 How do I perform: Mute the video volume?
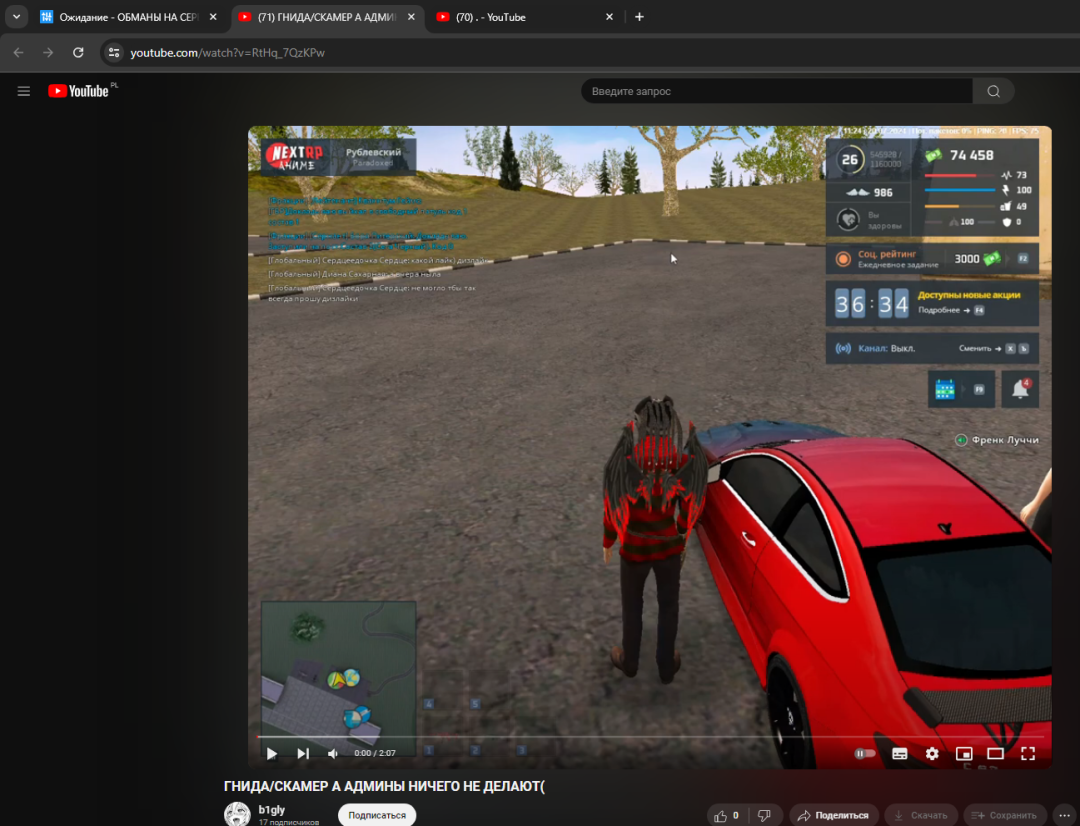(x=333, y=753)
